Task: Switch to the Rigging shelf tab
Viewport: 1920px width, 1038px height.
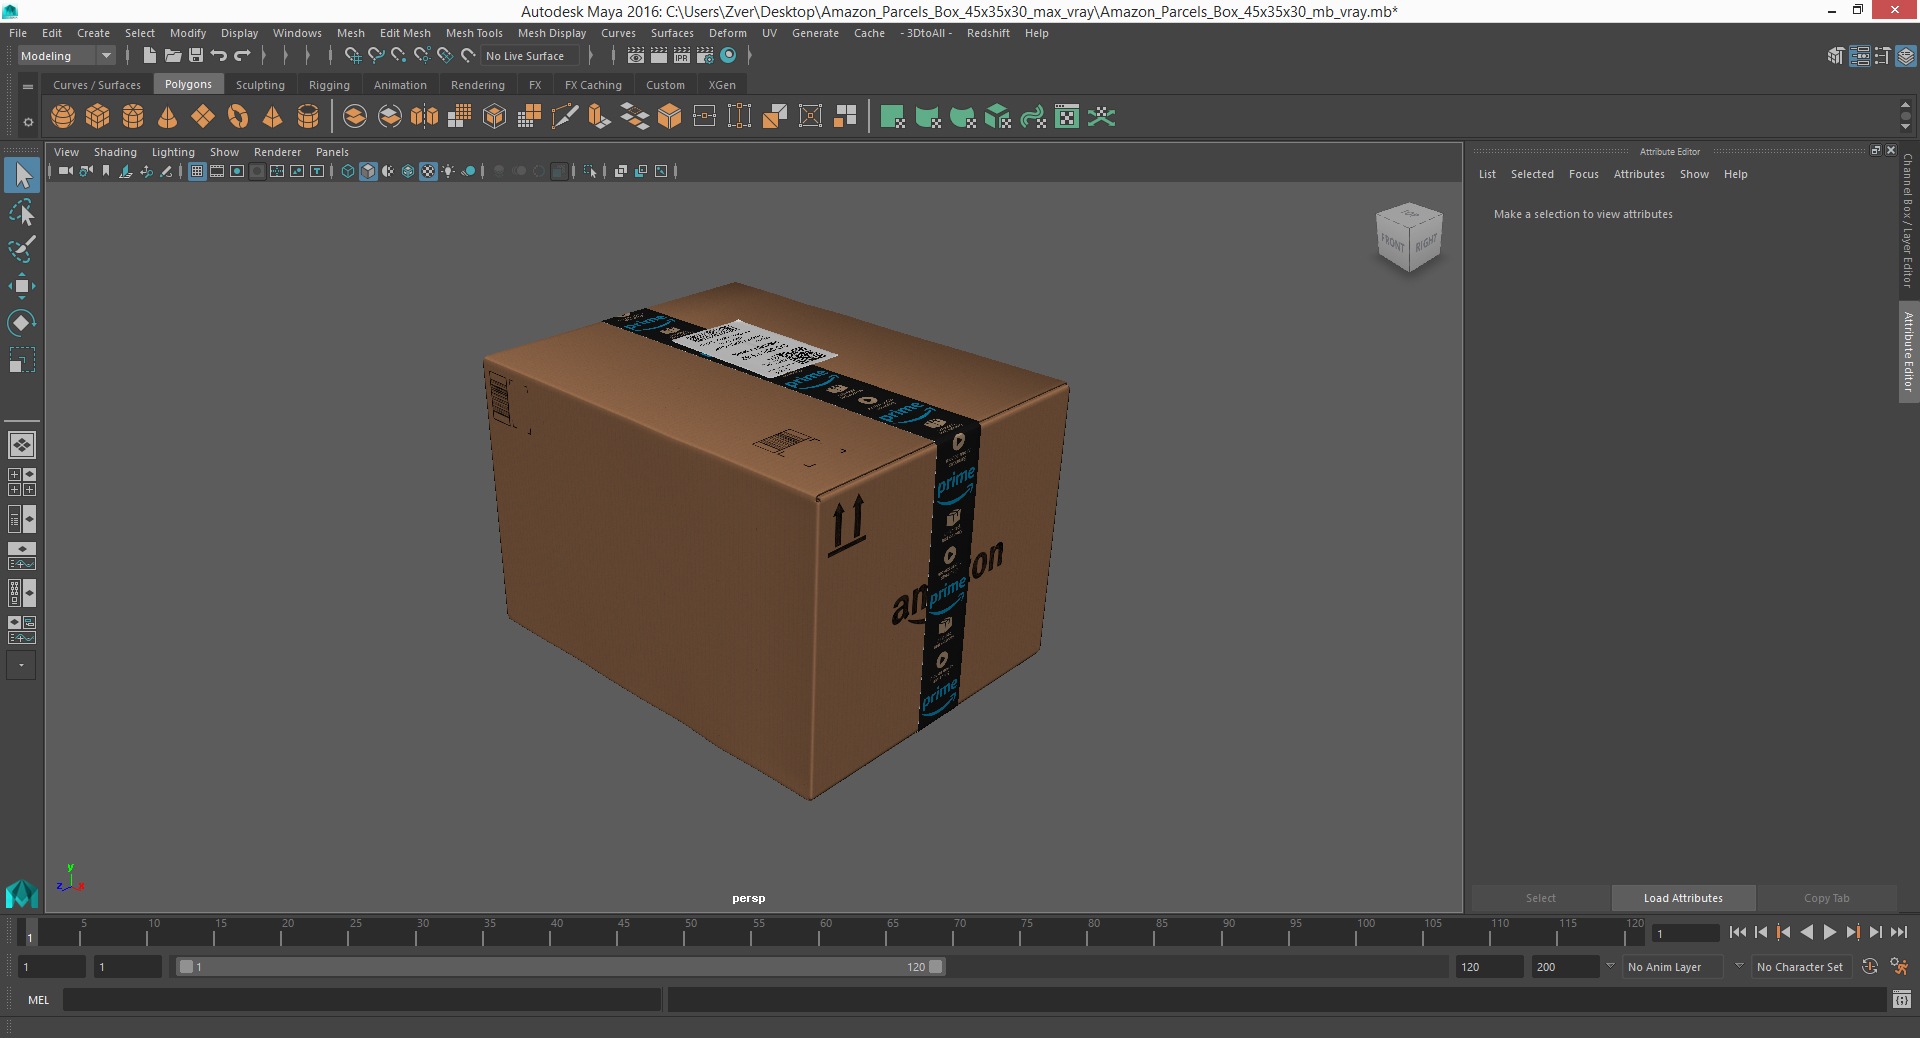Action: (329, 85)
